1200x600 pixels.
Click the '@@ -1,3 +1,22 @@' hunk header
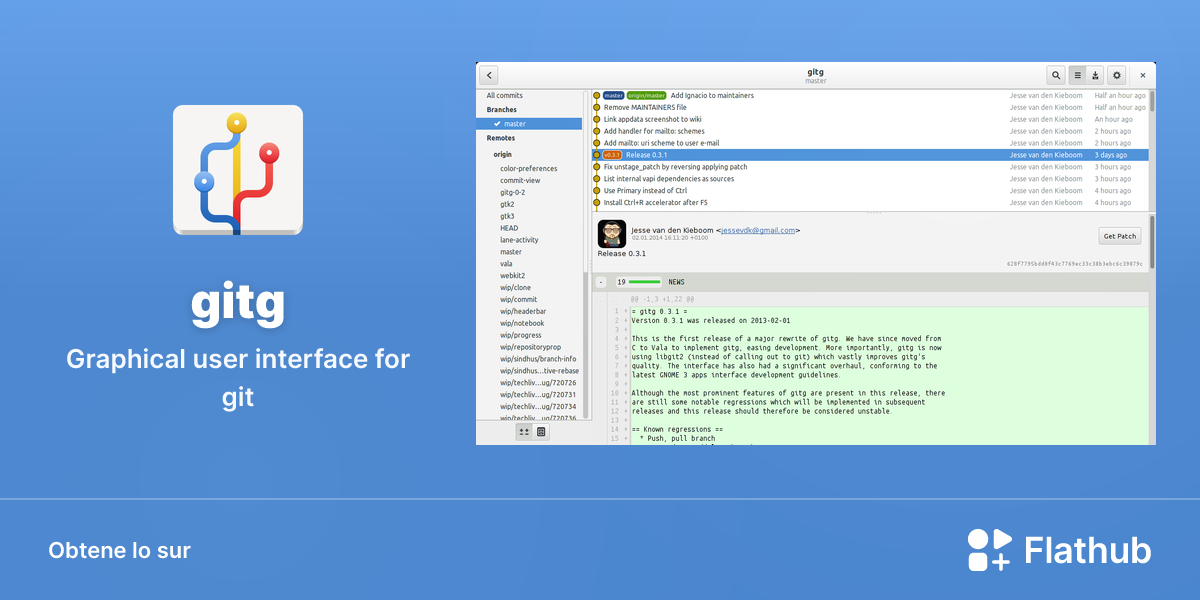[x=662, y=298]
